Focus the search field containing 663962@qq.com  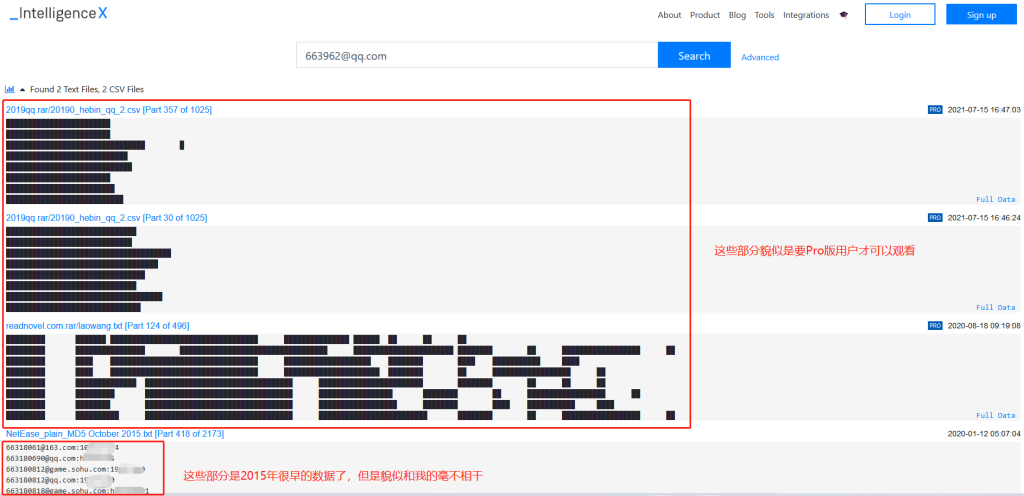tap(477, 55)
